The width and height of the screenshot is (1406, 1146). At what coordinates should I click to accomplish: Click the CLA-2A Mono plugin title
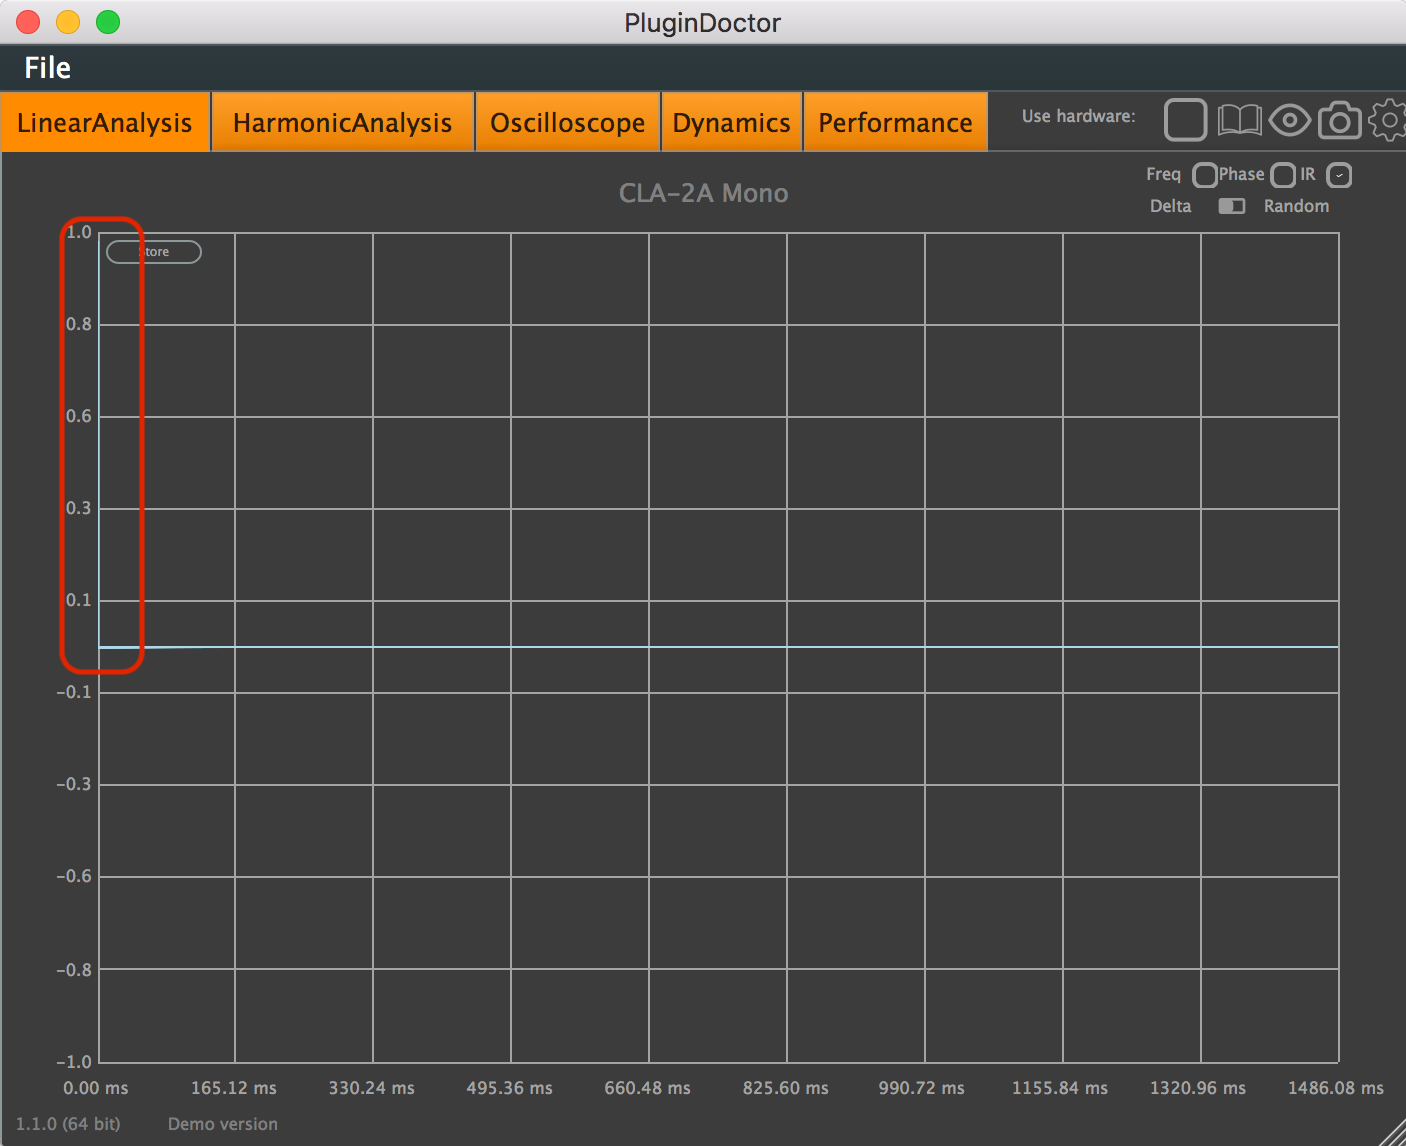[703, 193]
